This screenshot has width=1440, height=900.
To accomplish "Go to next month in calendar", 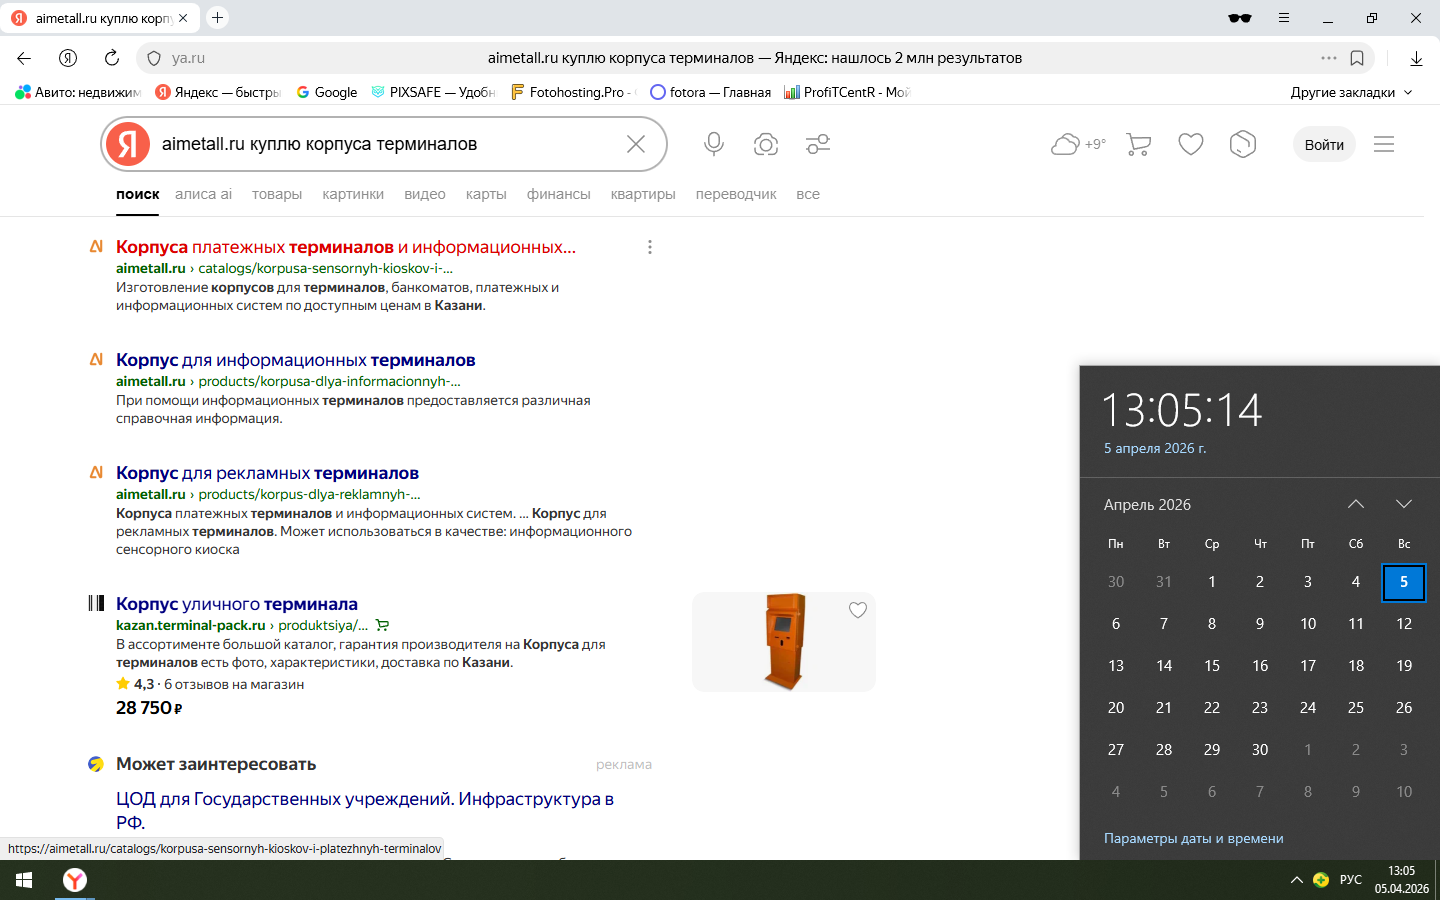I will 1403,504.
